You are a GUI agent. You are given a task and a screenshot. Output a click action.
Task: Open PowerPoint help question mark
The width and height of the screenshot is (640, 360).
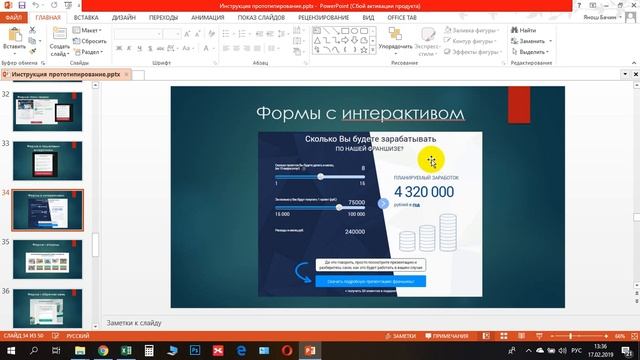579,6
